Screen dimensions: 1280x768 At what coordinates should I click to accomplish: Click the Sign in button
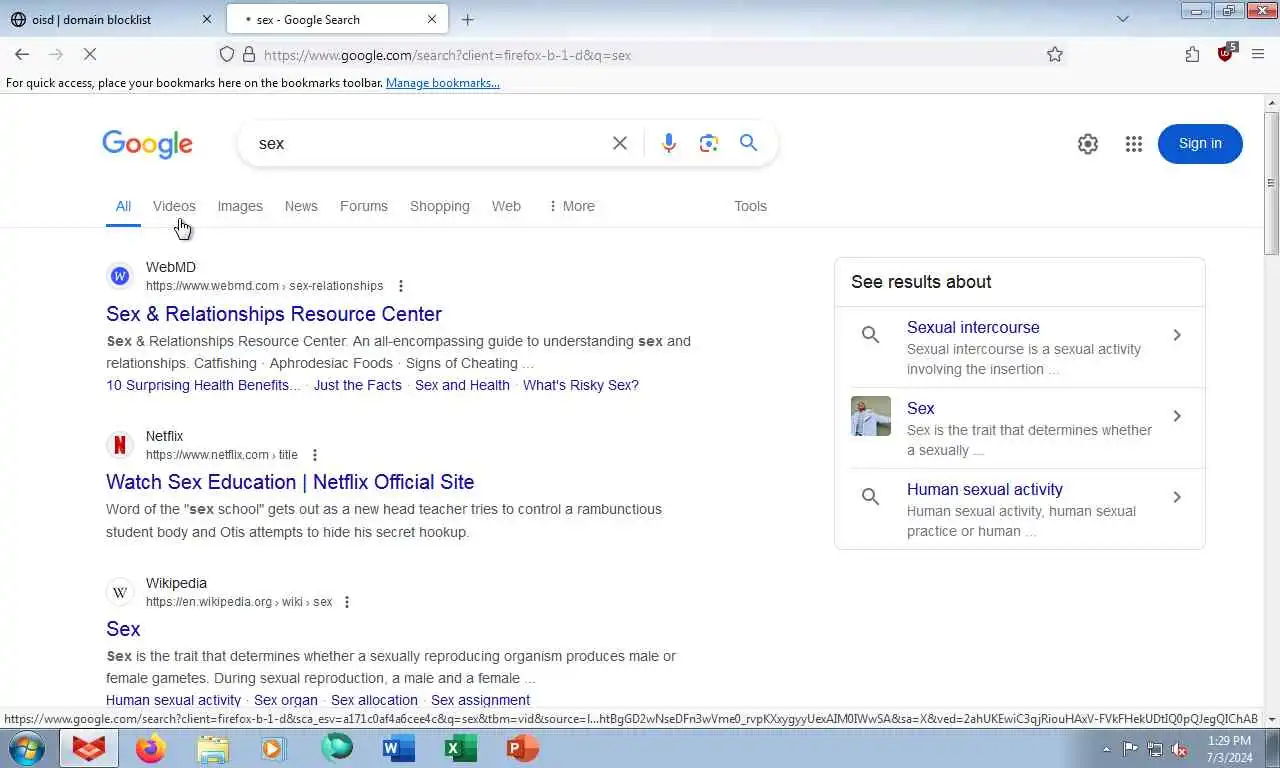coord(1200,144)
